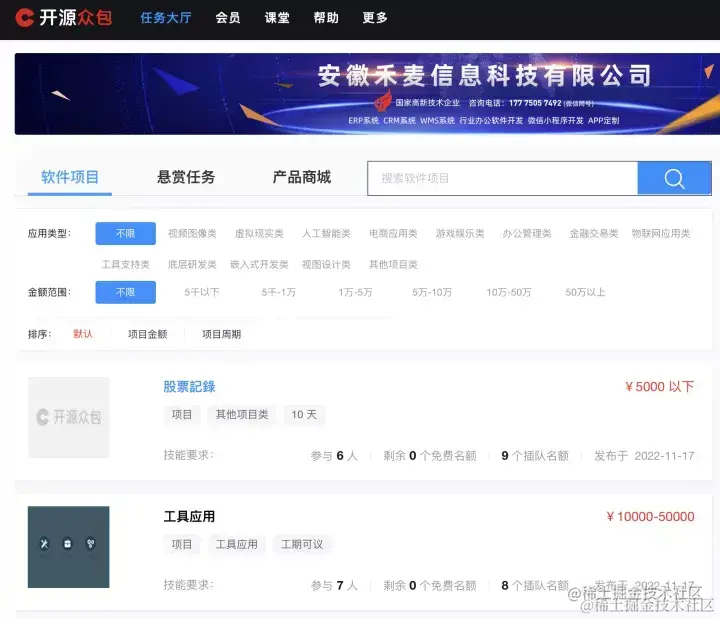The height and width of the screenshot is (619, 720).
Task: Choose the 1万-5万 amount range
Action: point(355,293)
